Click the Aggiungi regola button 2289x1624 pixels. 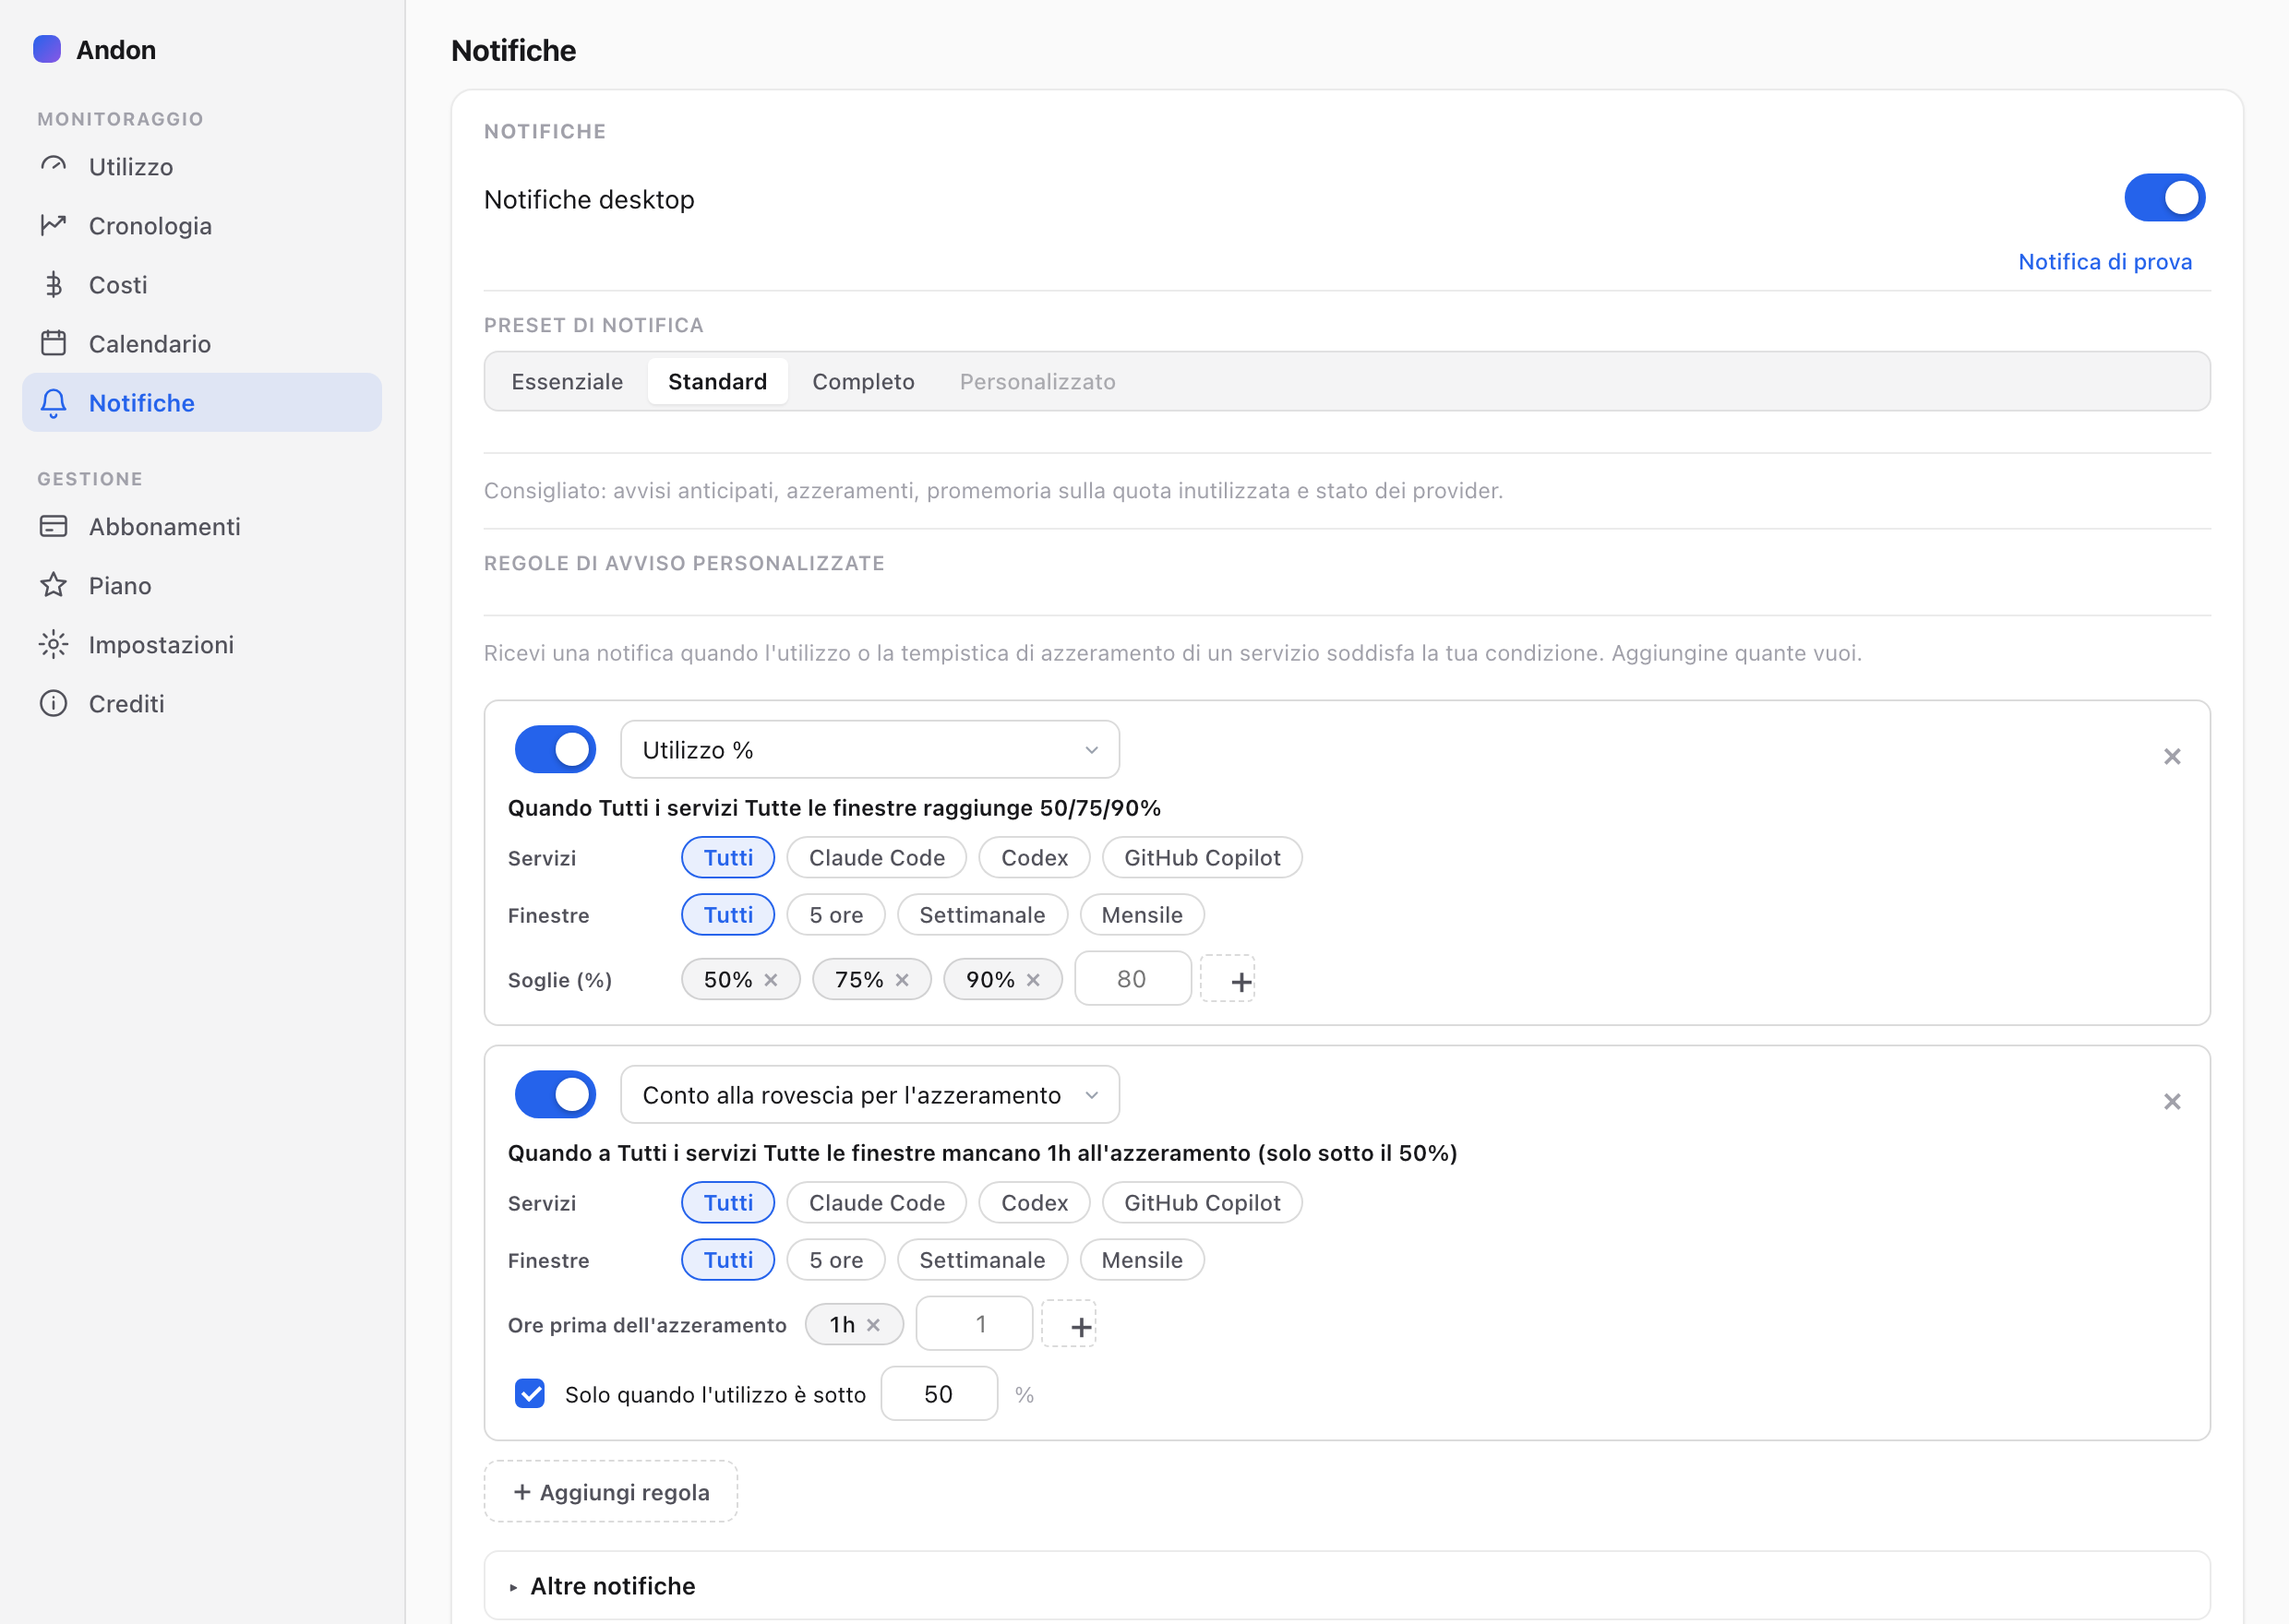(x=611, y=1492)
